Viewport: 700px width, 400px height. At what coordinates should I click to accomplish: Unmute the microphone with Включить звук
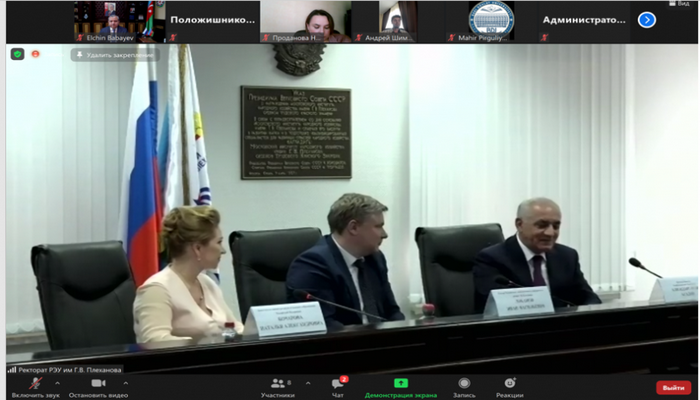pyautogui.click(x=34, y=385)
